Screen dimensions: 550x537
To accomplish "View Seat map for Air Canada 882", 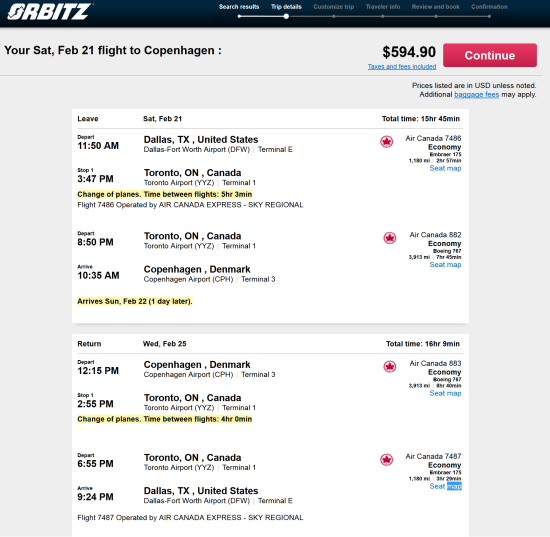I will tap(445, 264).
